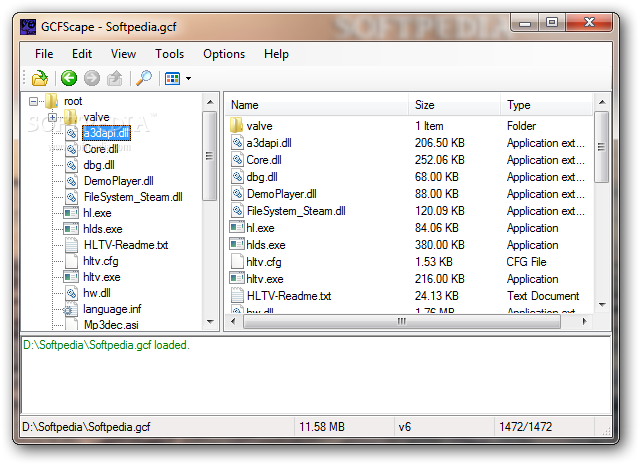Click the CFG File type cell

coord(527,262)
